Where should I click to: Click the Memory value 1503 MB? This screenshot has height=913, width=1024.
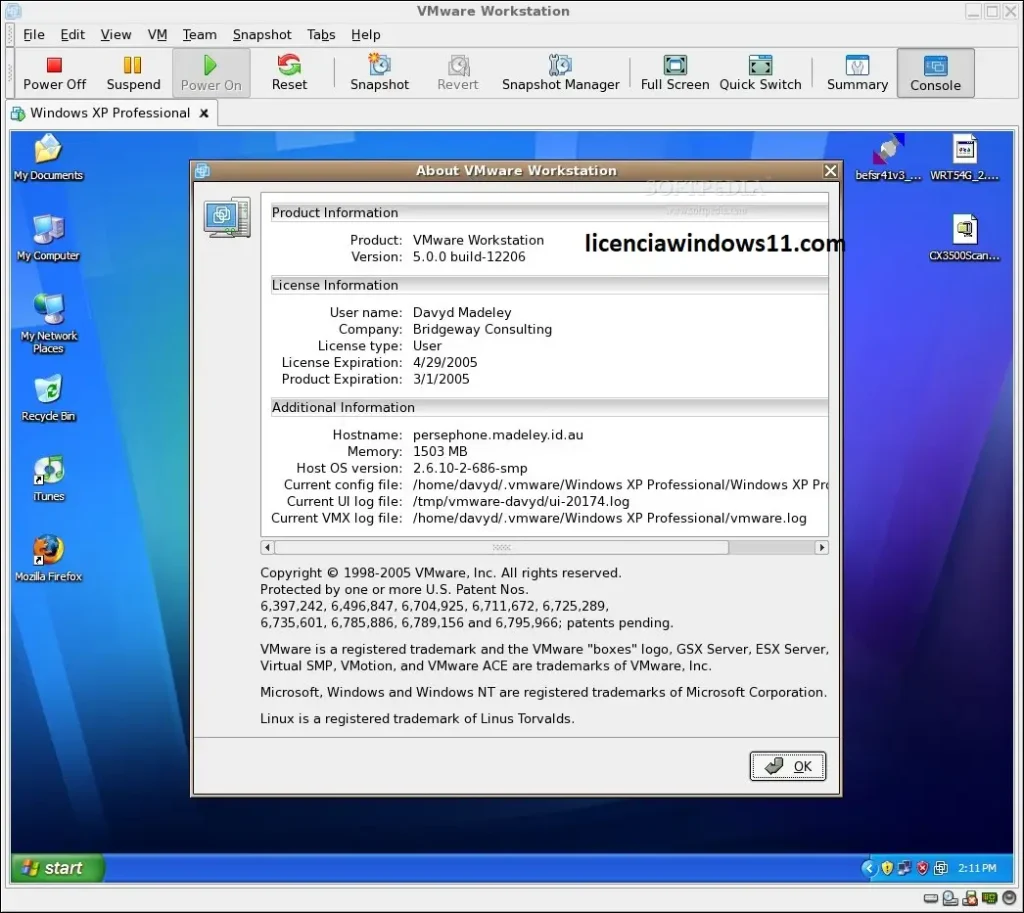point(440,451)
